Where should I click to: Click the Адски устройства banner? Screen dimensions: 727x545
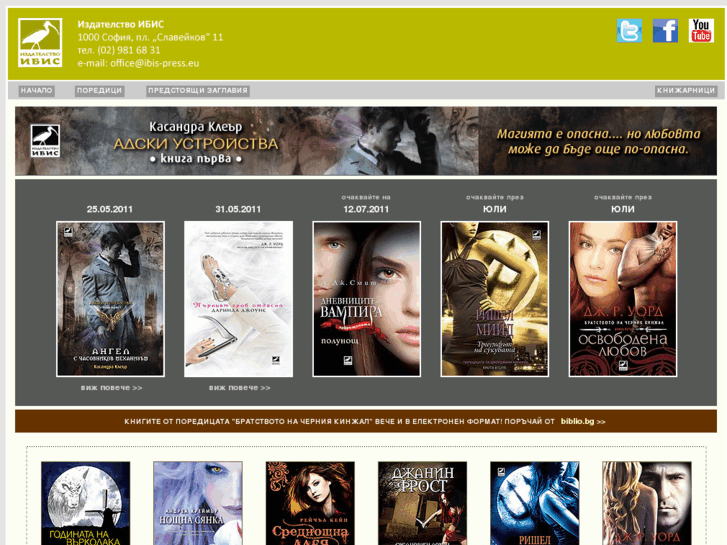pyautogui.click(x=366, y=141)
